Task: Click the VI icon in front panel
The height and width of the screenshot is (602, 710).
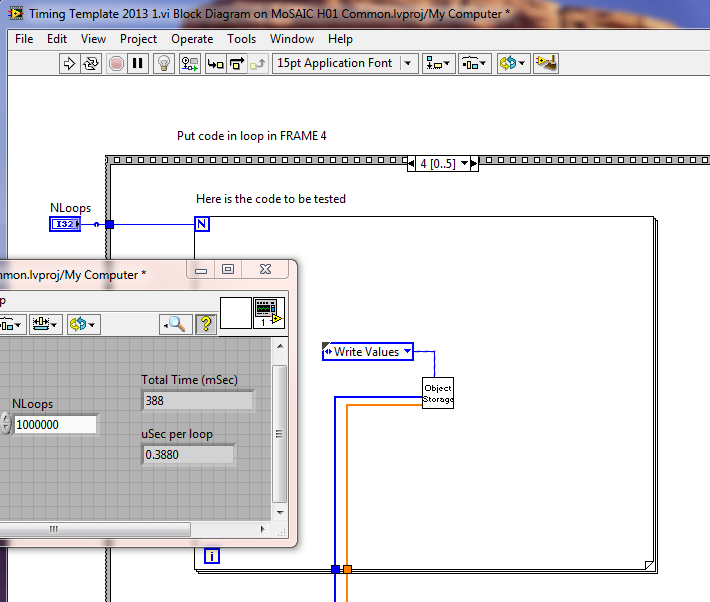Action: click(x=269, y=313)
